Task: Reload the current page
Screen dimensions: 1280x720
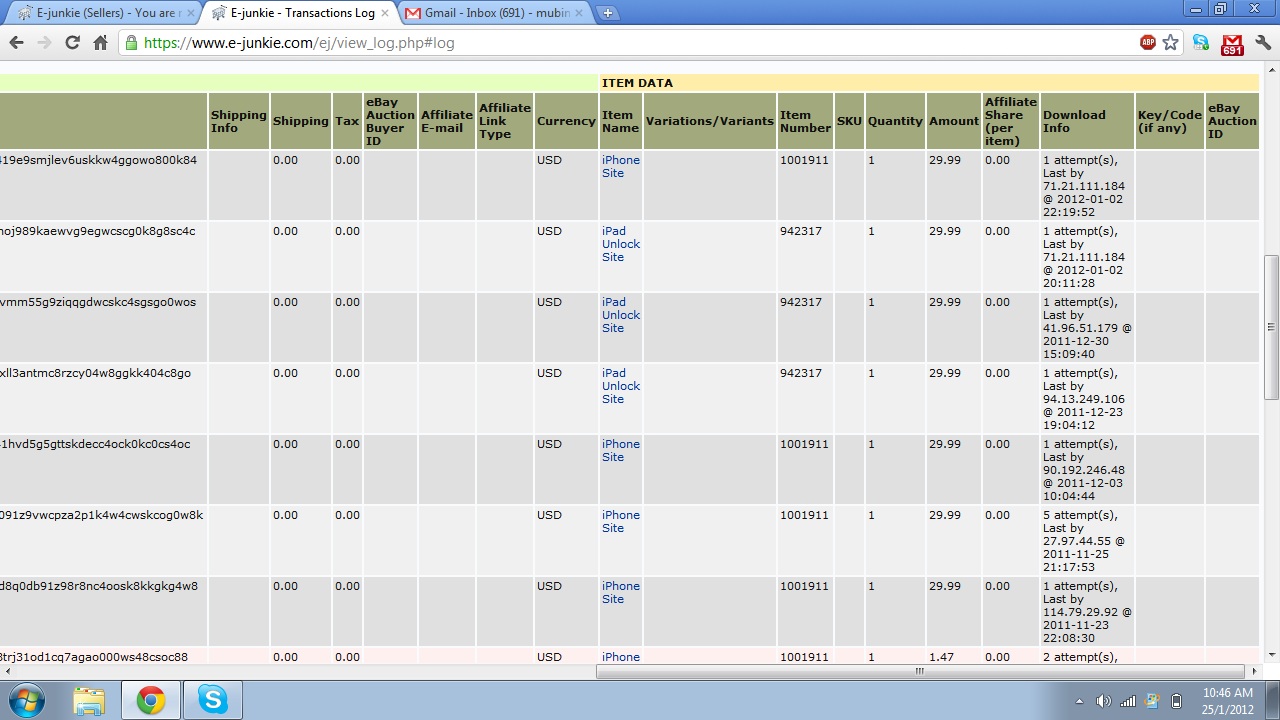Action: coord(72,43)
